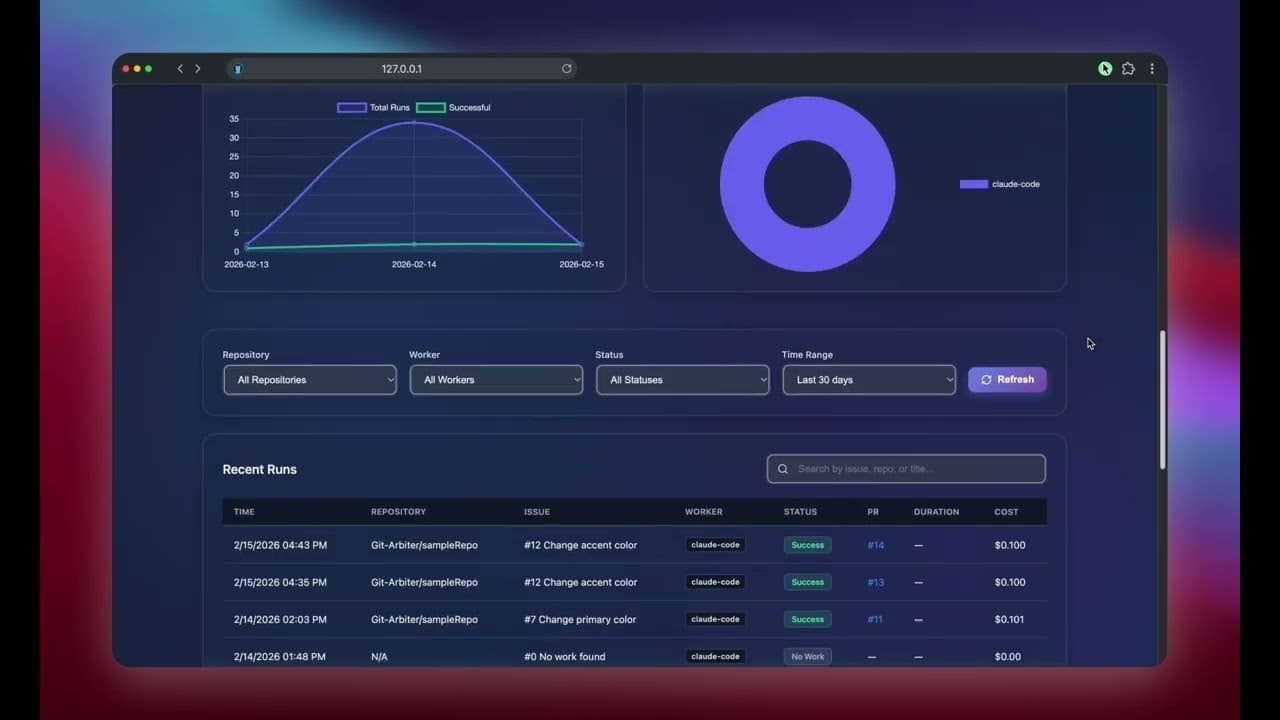Open the All Workers dropdown
This screenshot has width=1280, height=720.
(496, 379)
